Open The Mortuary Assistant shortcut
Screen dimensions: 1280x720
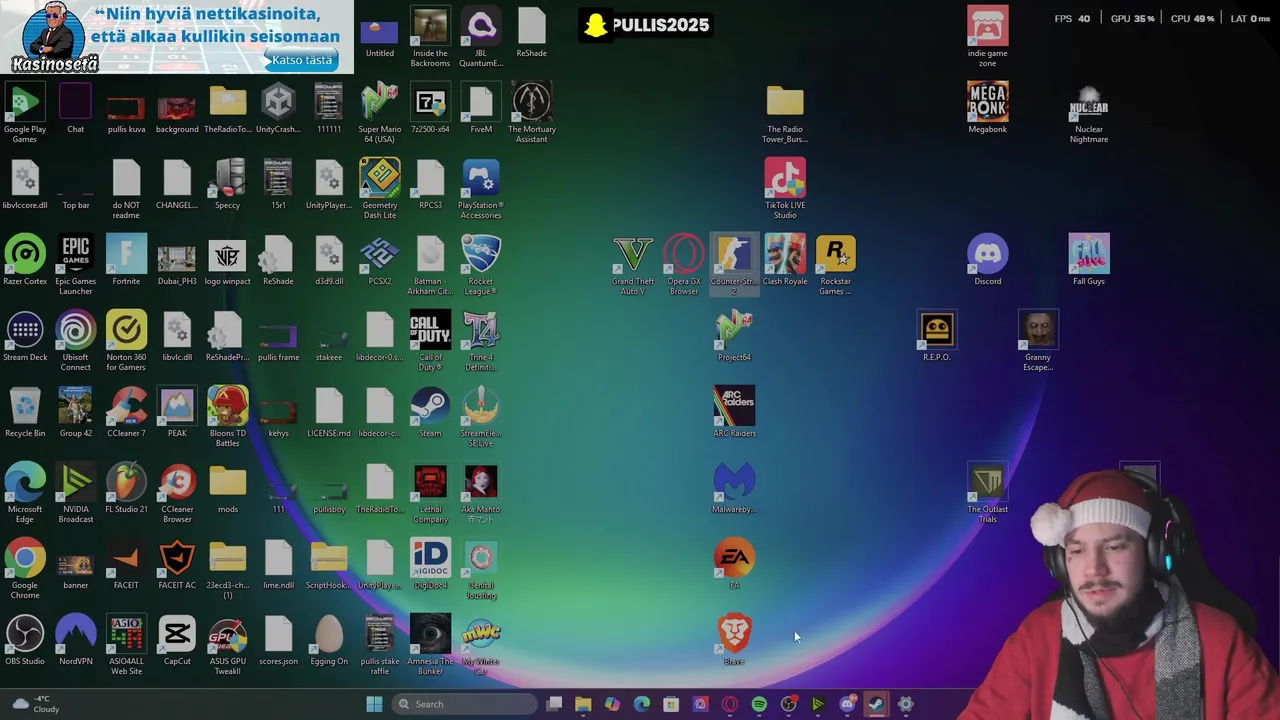click(x=532, y=112)
